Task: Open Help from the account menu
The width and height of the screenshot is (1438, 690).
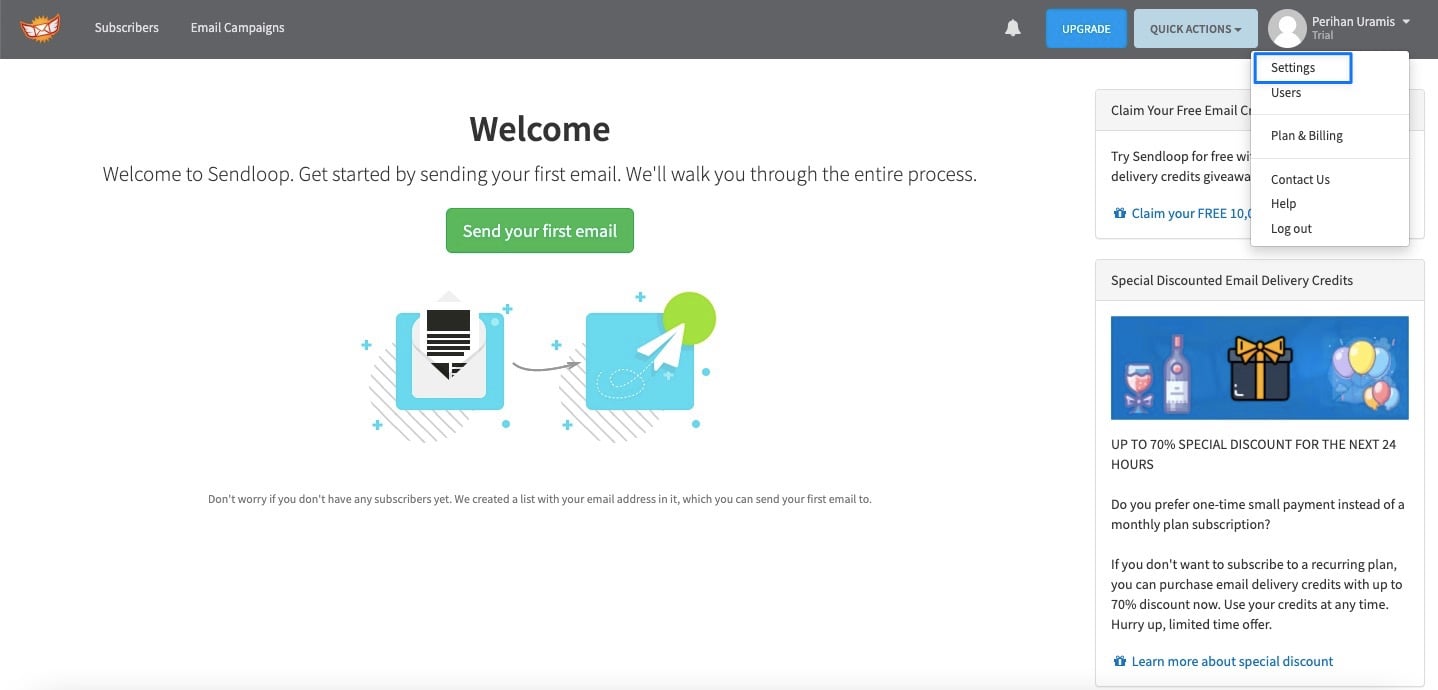Action: [x=1283, y=204]
